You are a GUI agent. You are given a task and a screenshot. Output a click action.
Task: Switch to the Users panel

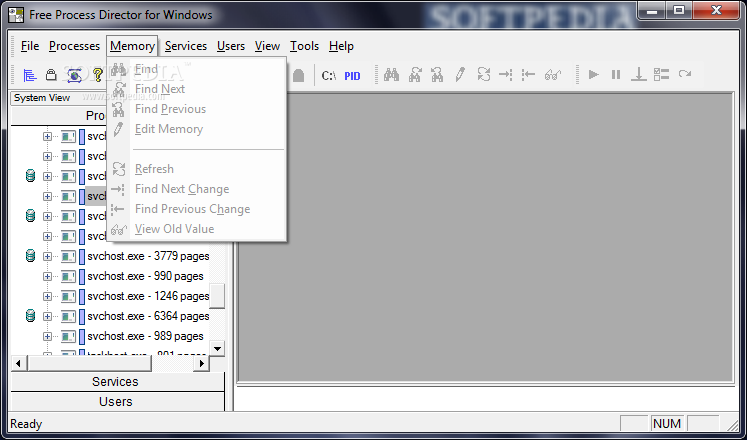tap(117, 401)
